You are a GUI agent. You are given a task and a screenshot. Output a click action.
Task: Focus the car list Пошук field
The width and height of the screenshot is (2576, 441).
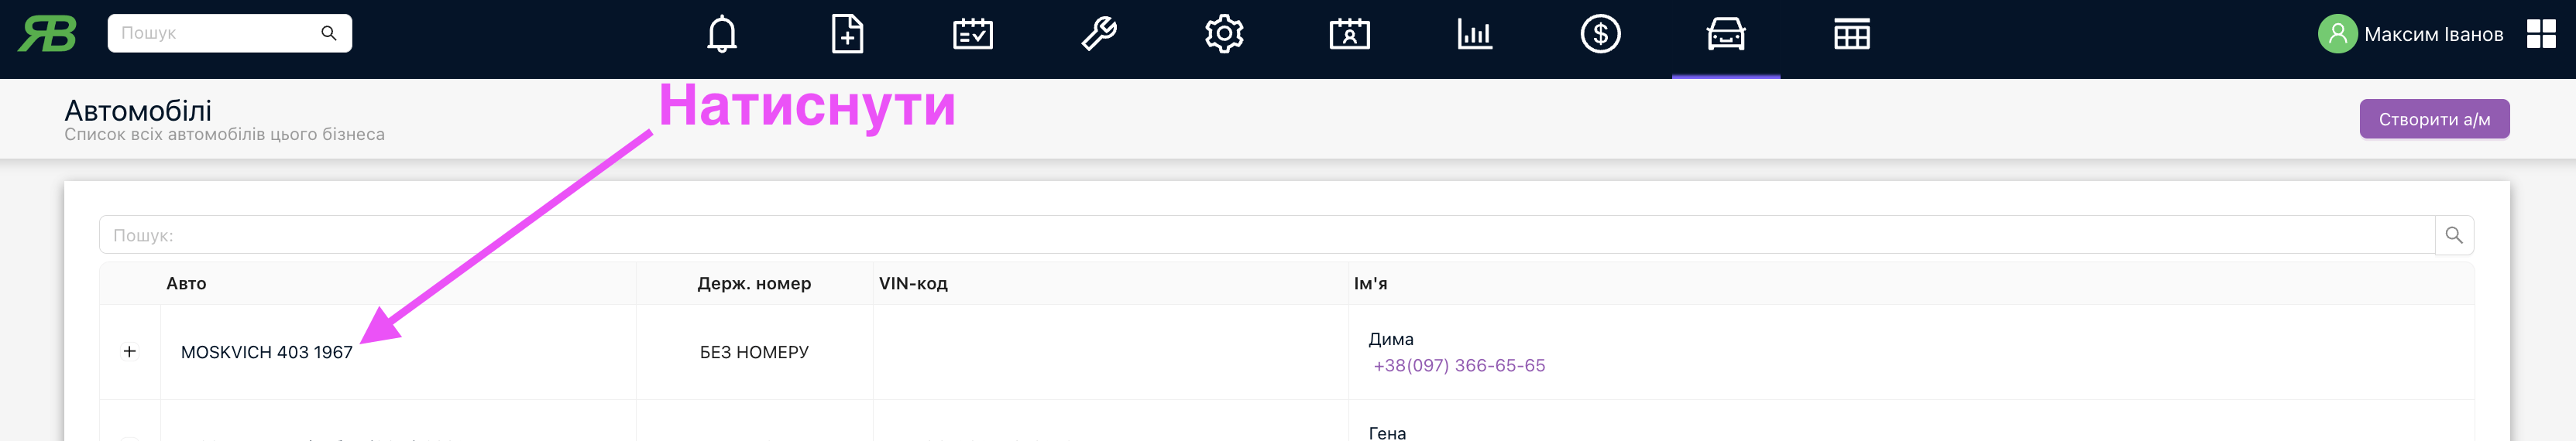click(1265, 236)
